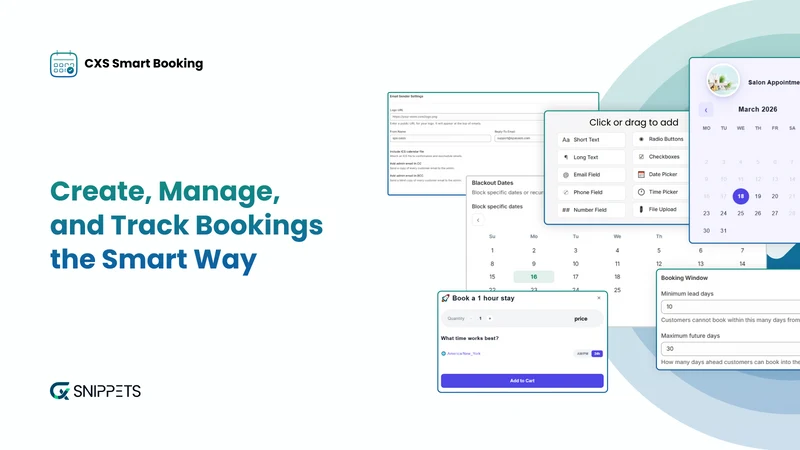Click the Booking Window heading

pyautogui.click(x=684, y=278)
